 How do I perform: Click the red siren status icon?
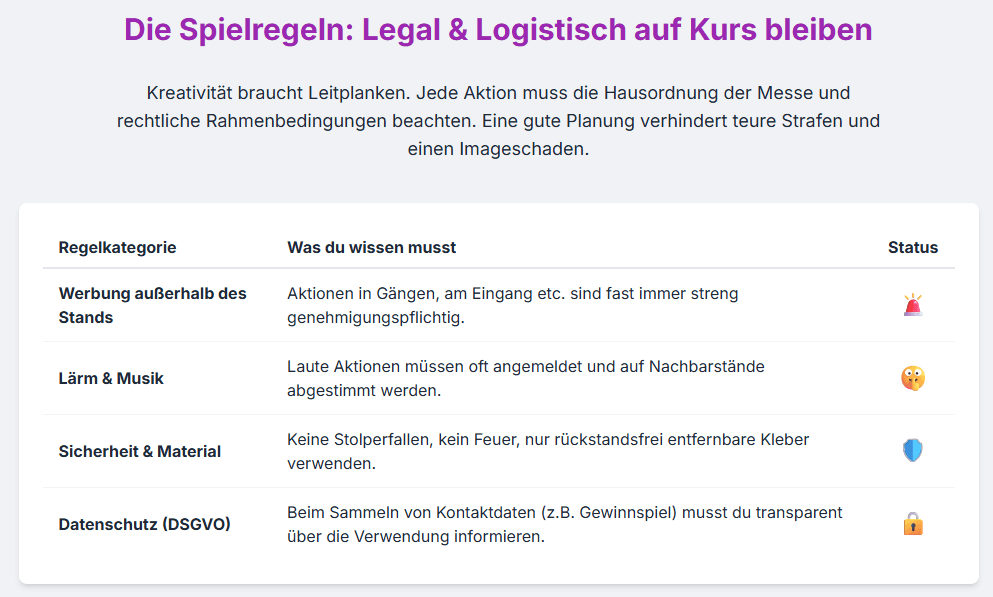coord(912,305)
